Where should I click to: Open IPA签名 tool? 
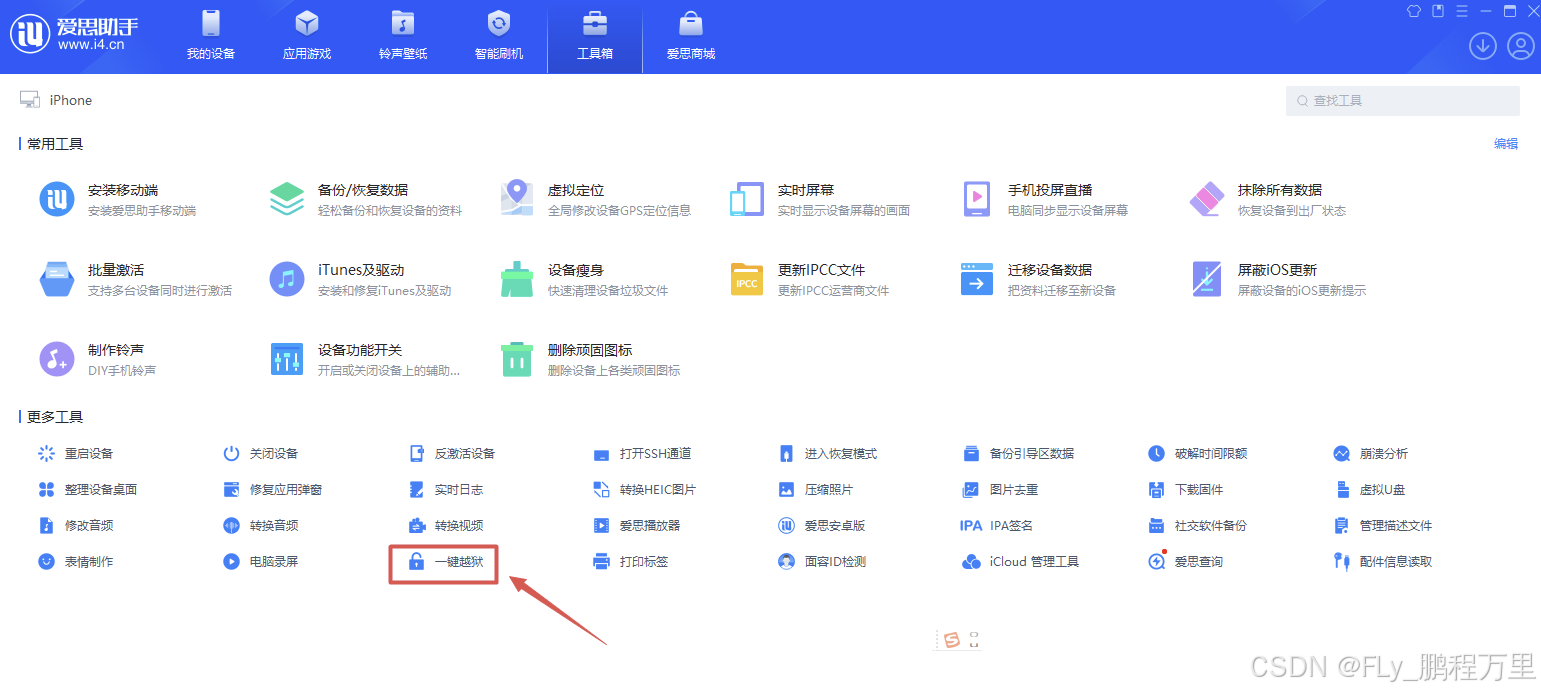pyautogui.click(x=997, y=525)
